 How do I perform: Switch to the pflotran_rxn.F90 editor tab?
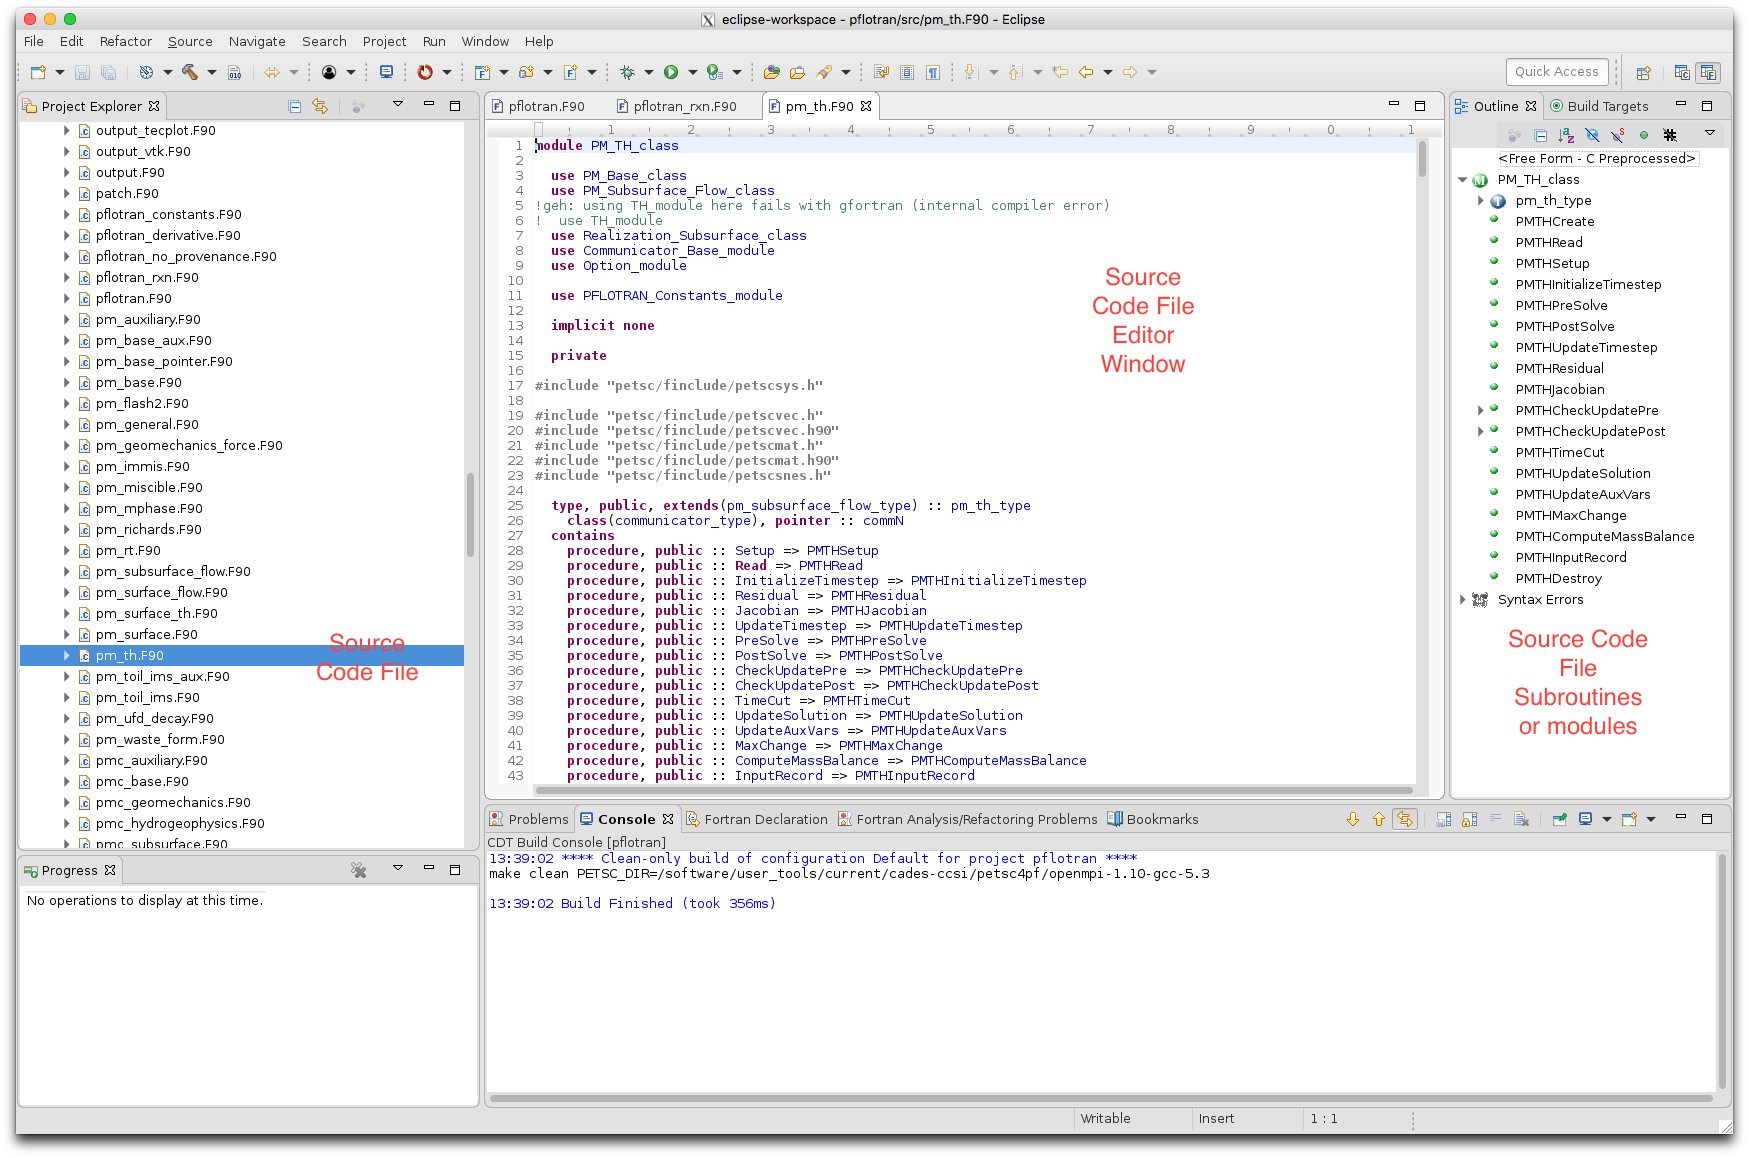click(x=684, y=106)
